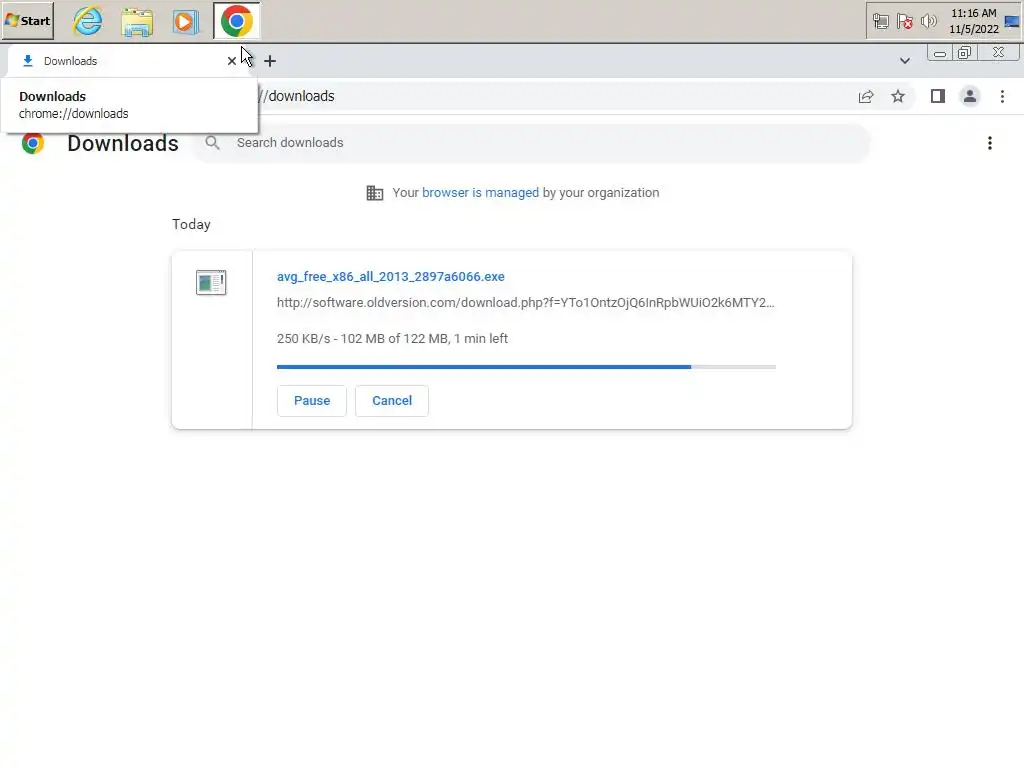This screenshot has width=1024, height=768.
Task: Click the volume speaker tray icon
Action: pos(928,22)
